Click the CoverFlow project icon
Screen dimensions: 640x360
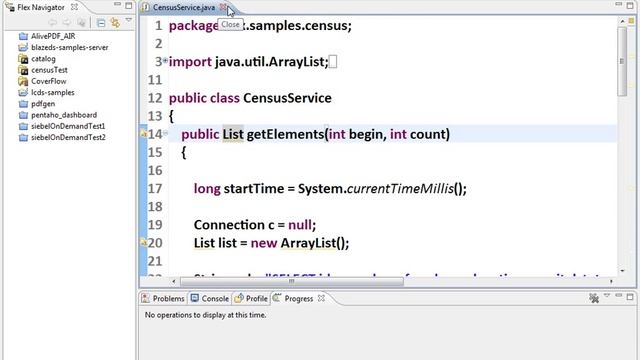[x=23, y=81]
